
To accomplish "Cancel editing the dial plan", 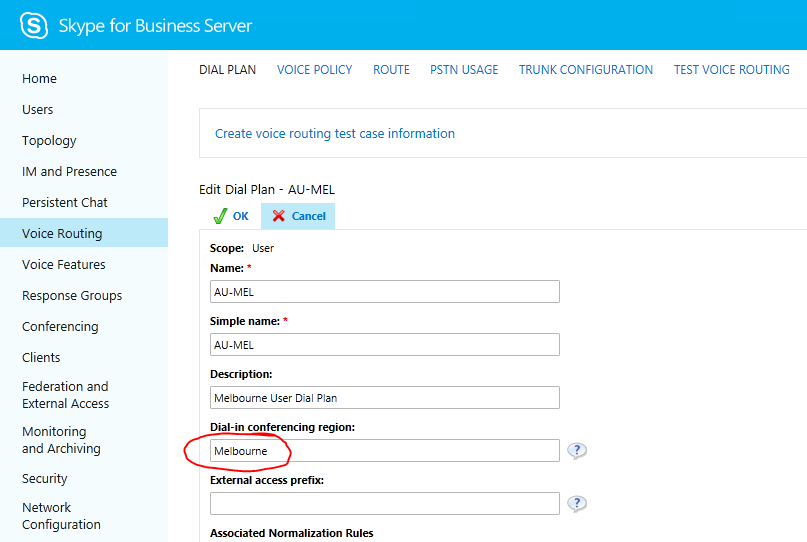I will tap(298, 216).
